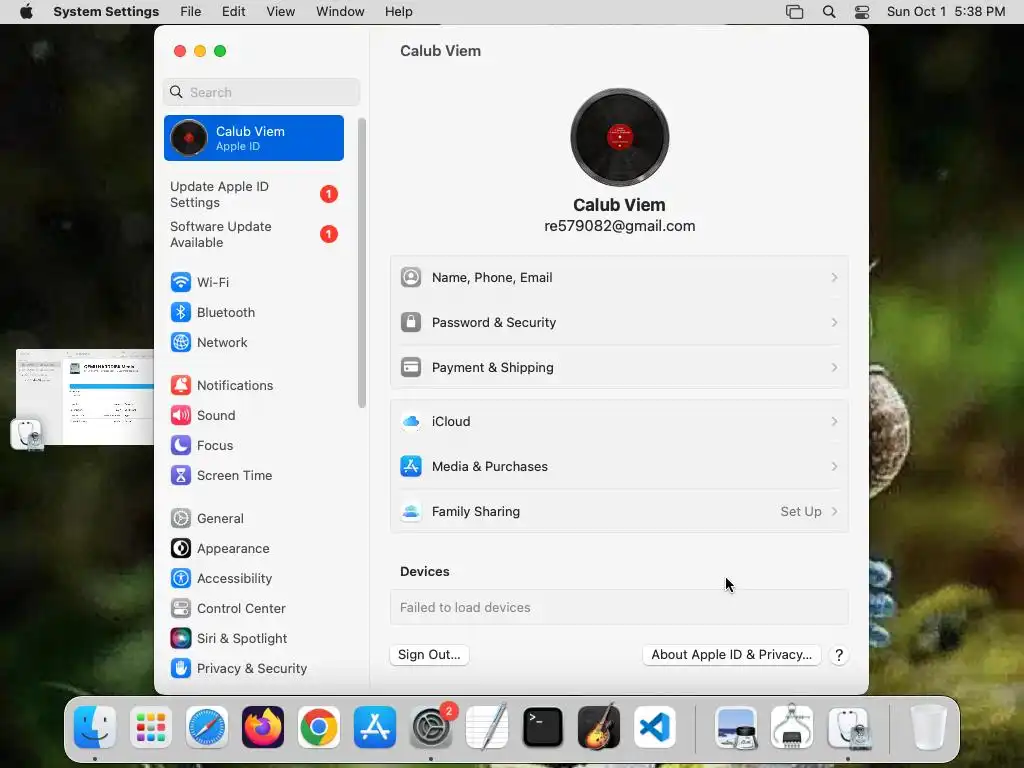Click the Password & Security lock icon
The image size is (1024, 768).
[411, 322]
